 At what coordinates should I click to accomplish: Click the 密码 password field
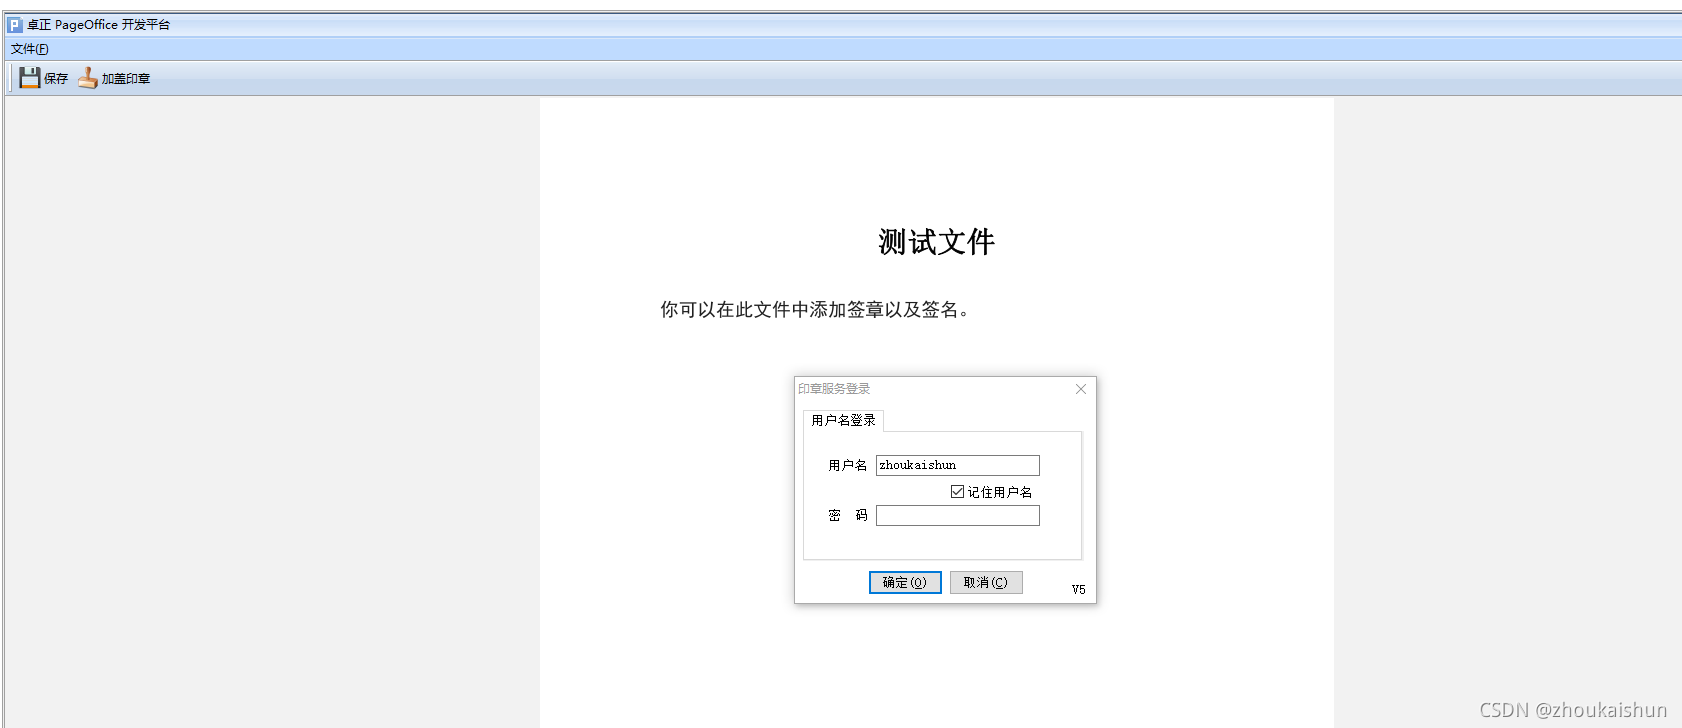958,515
